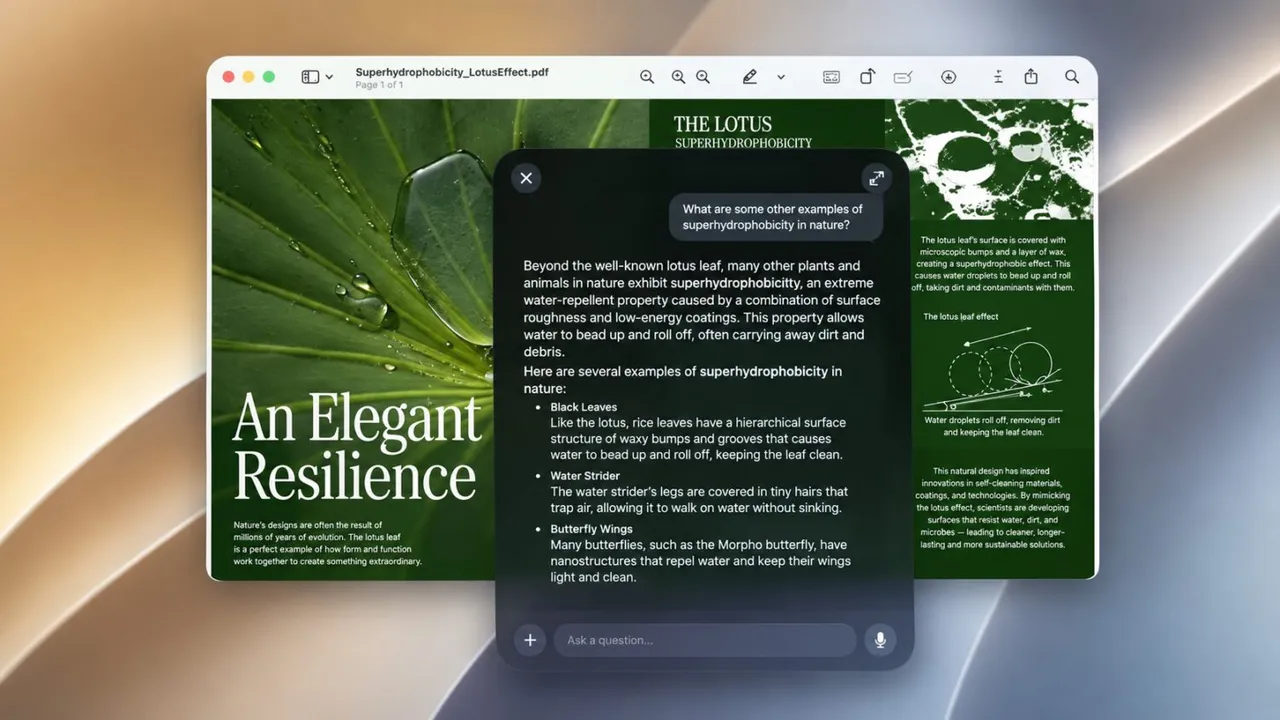
Task: Select the user question message bubble
Action: (x=776, y=217)
